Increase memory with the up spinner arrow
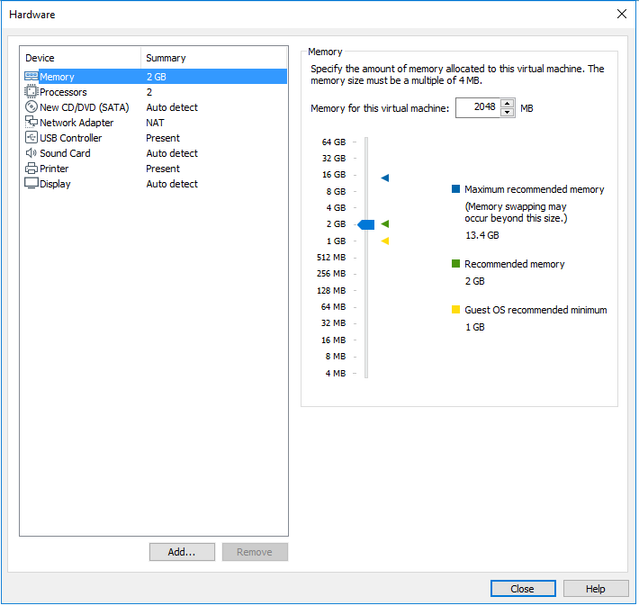 point(507,103)
